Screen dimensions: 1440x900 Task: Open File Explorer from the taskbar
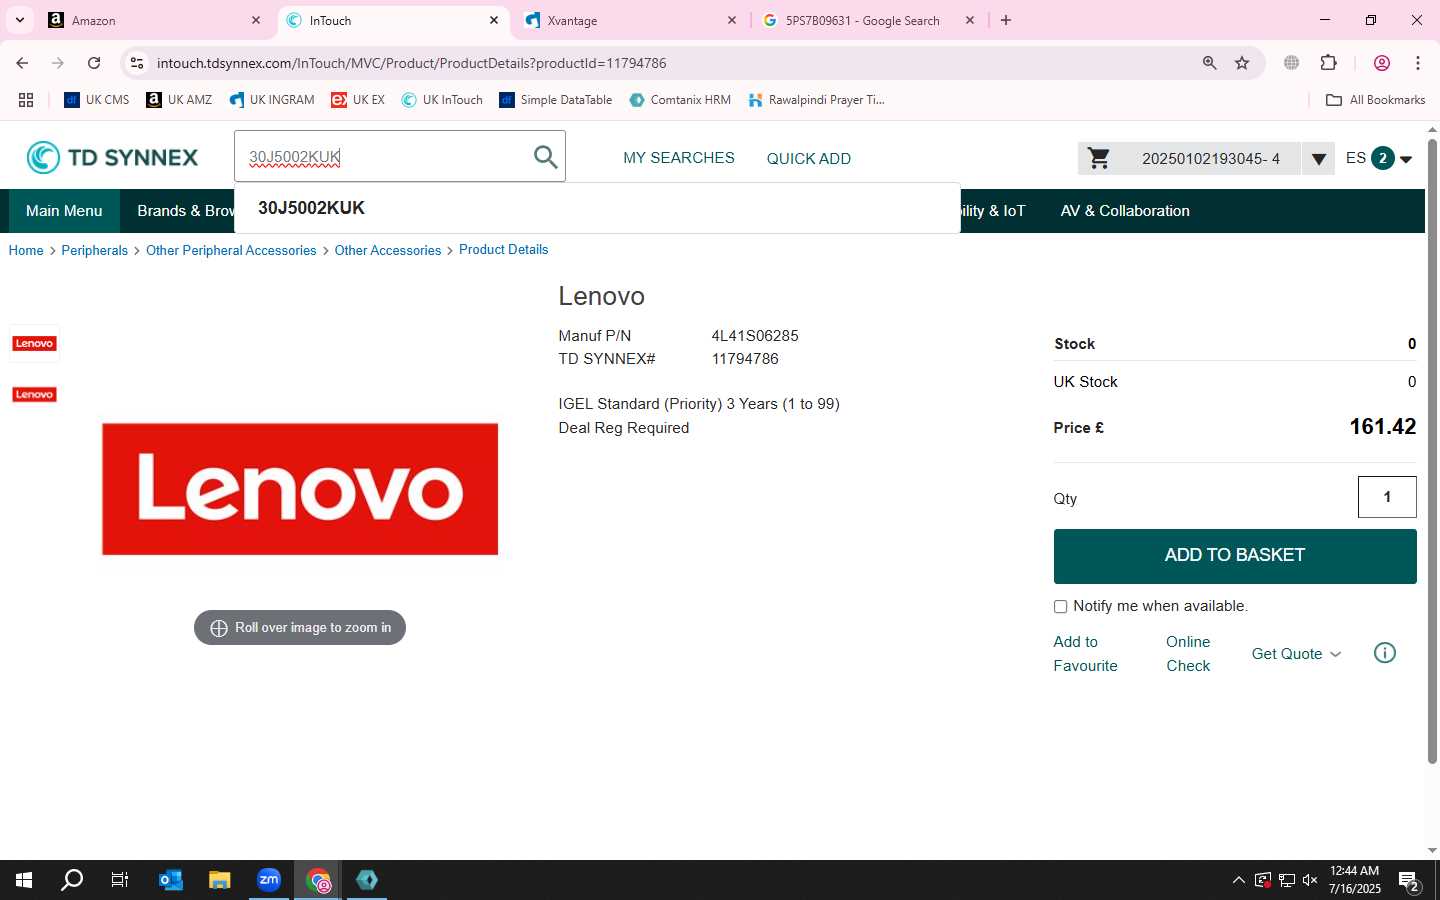(x=220, y=880)
